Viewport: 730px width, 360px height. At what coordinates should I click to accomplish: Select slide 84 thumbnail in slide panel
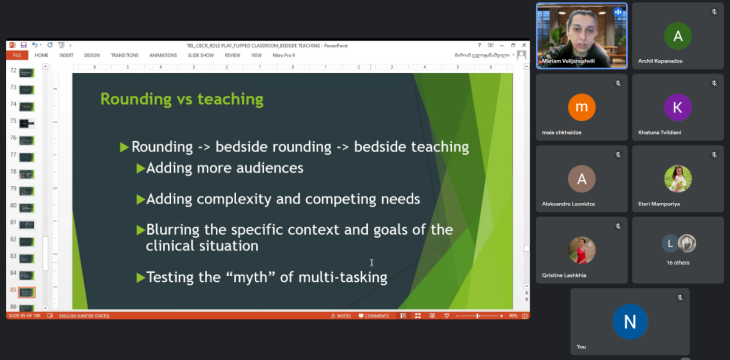(27, 275)
